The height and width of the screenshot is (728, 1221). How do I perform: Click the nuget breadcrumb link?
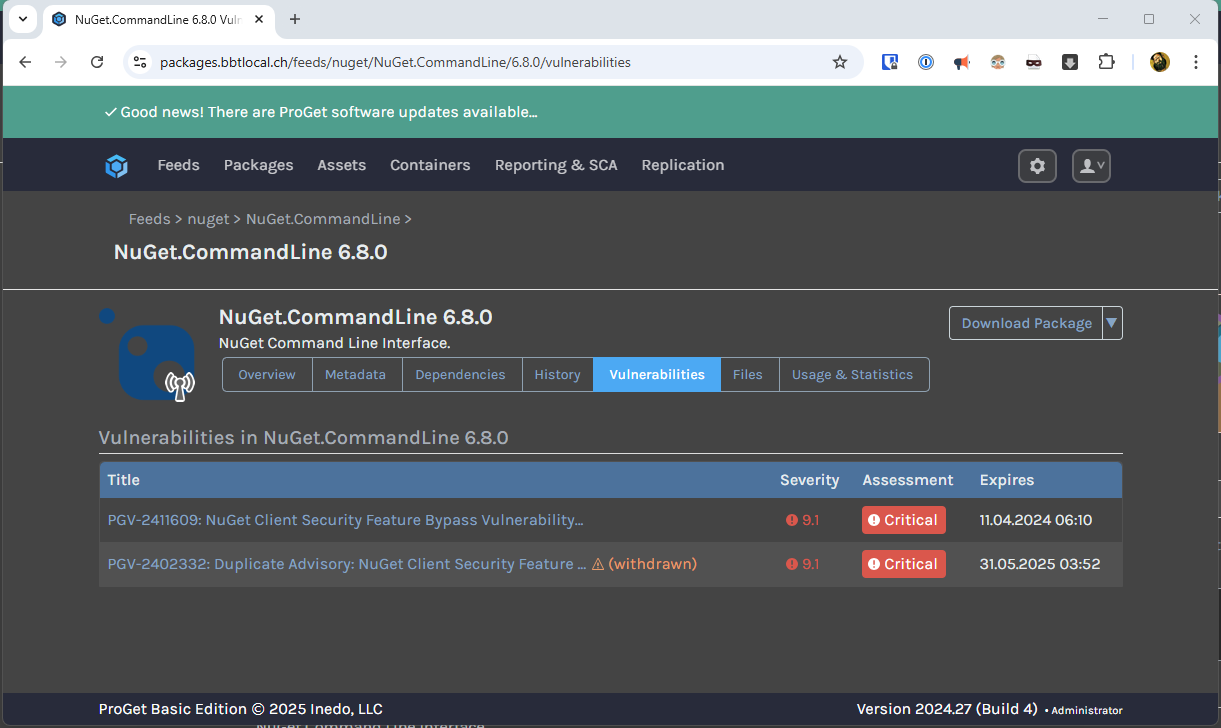208,219
